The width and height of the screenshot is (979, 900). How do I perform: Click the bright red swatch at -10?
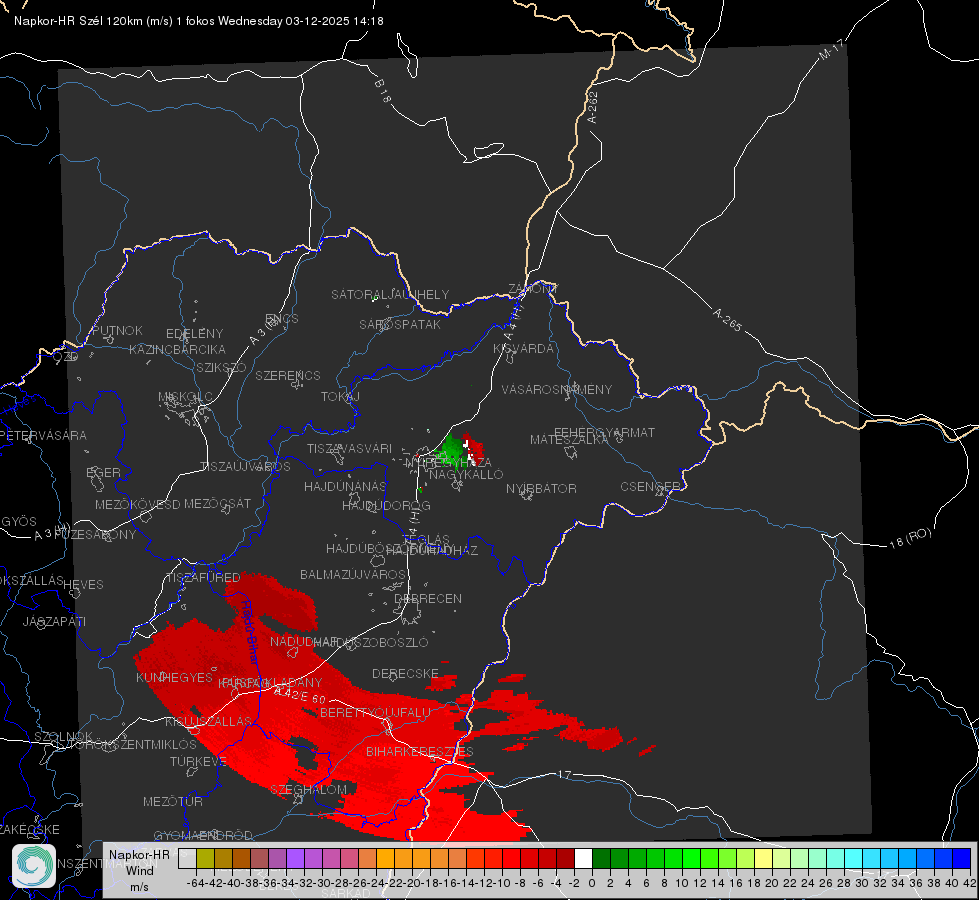coord(511,858)
